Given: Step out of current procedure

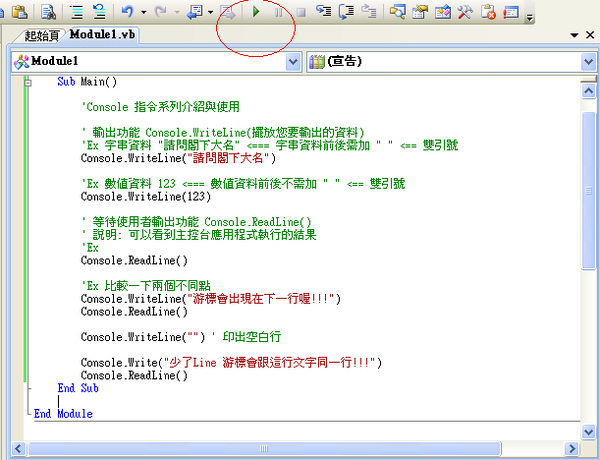Looking at the screenshot, I should (369, 12).
